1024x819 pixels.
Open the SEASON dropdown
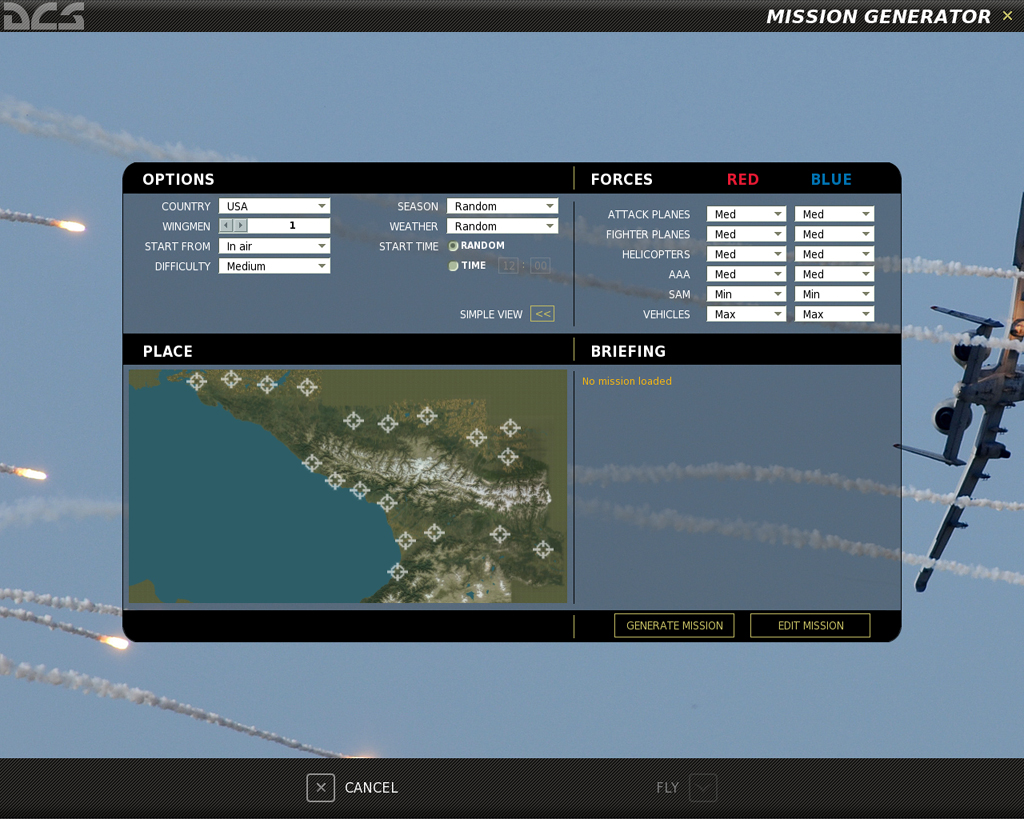click(x=553, y=206)
